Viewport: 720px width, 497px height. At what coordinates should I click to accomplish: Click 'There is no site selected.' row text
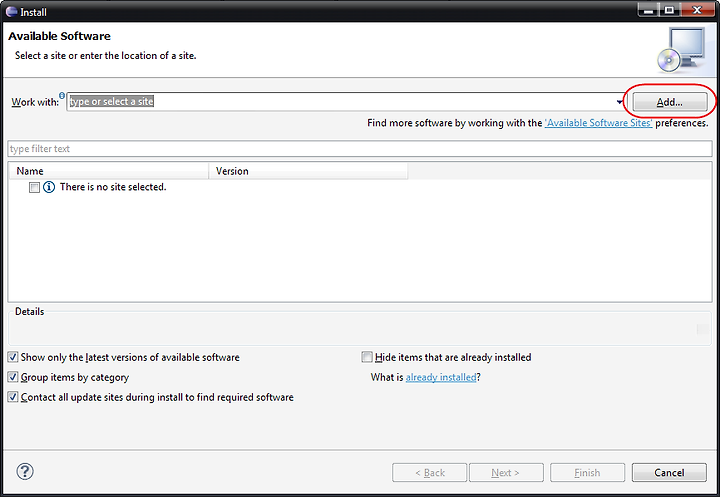click(113, 187)
